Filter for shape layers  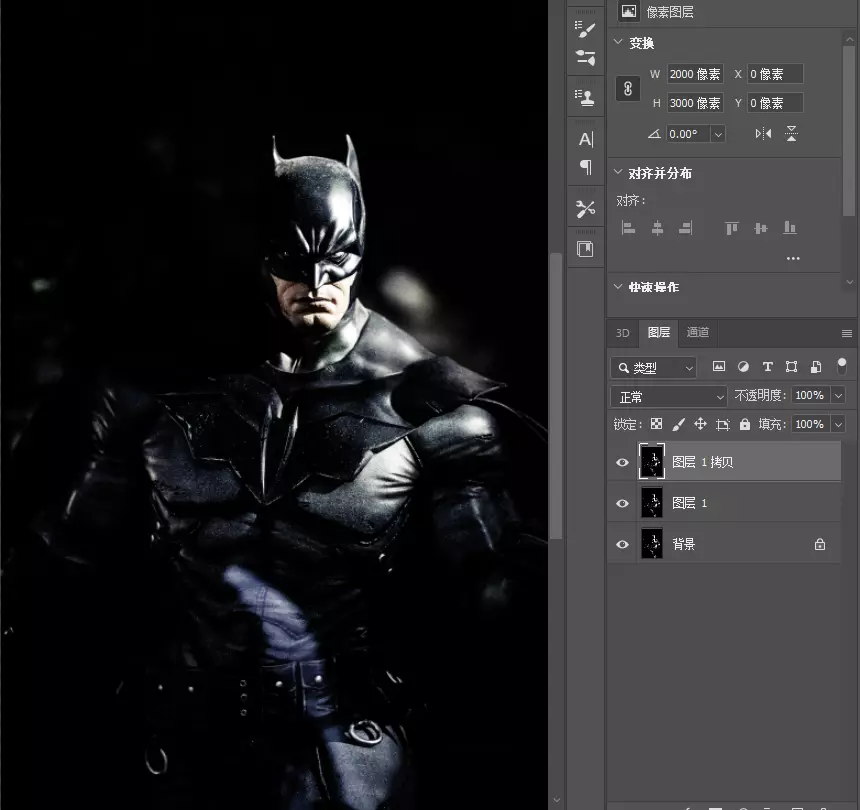(791, 367)
